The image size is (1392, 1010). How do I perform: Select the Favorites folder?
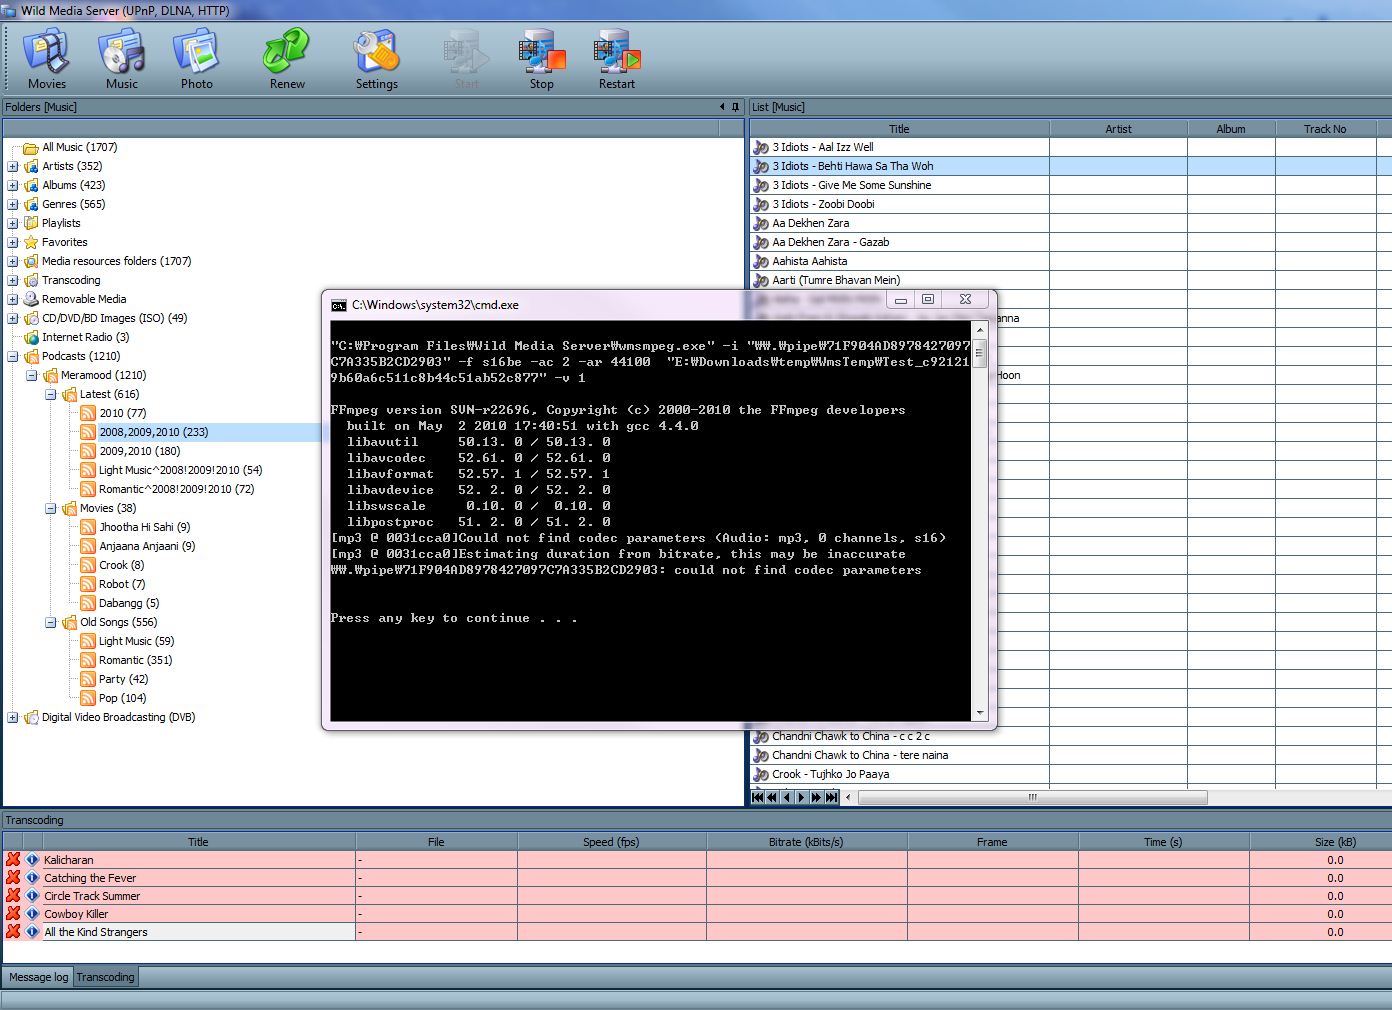(64, 242)
